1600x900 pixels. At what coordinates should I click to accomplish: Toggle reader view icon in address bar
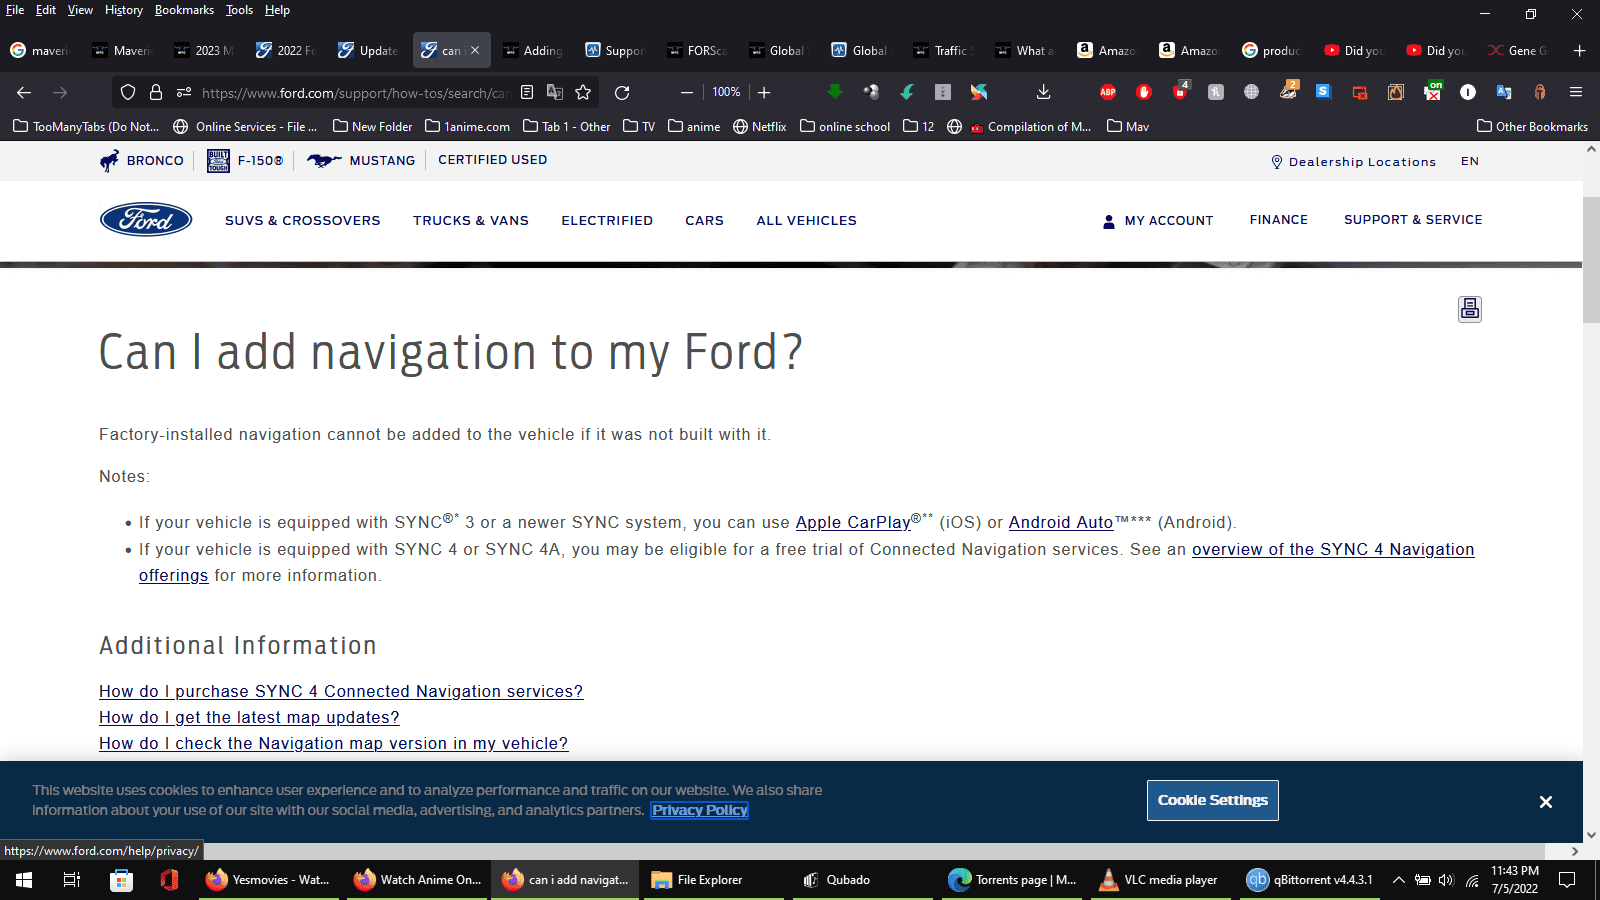(x=527, y=92)
